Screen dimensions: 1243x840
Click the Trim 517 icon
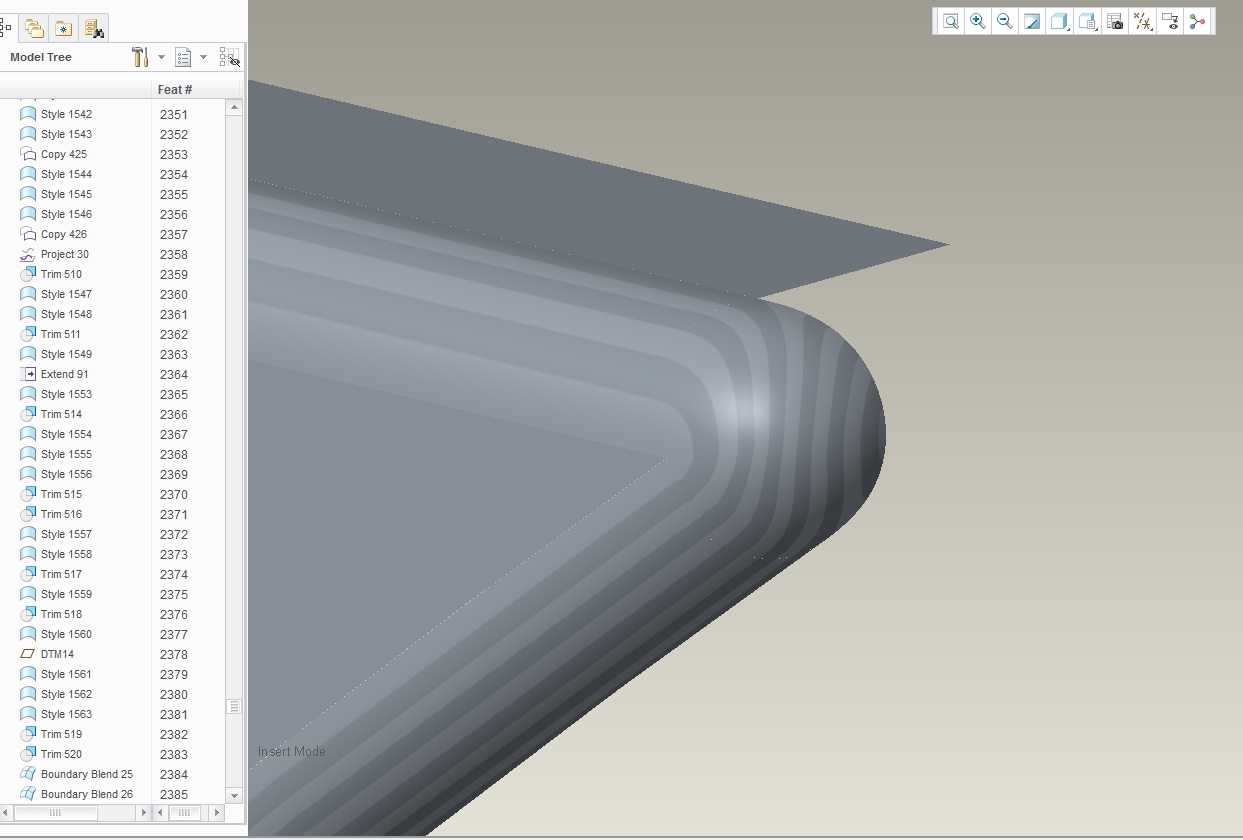(28, 574)
